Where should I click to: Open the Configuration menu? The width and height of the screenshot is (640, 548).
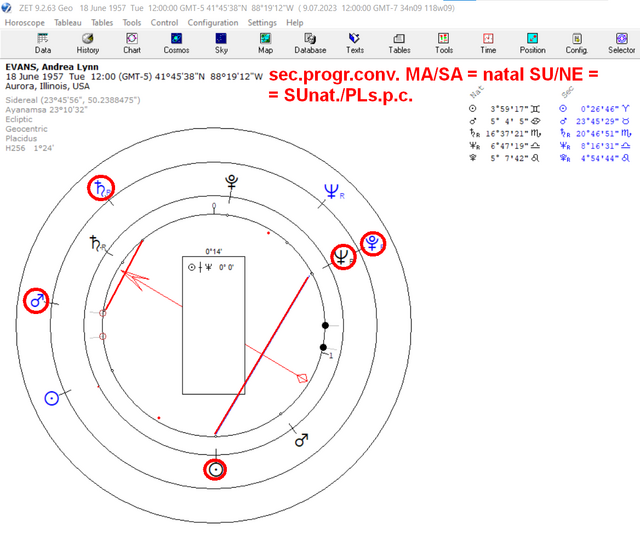pyautogui.click(x=213, y=22)
